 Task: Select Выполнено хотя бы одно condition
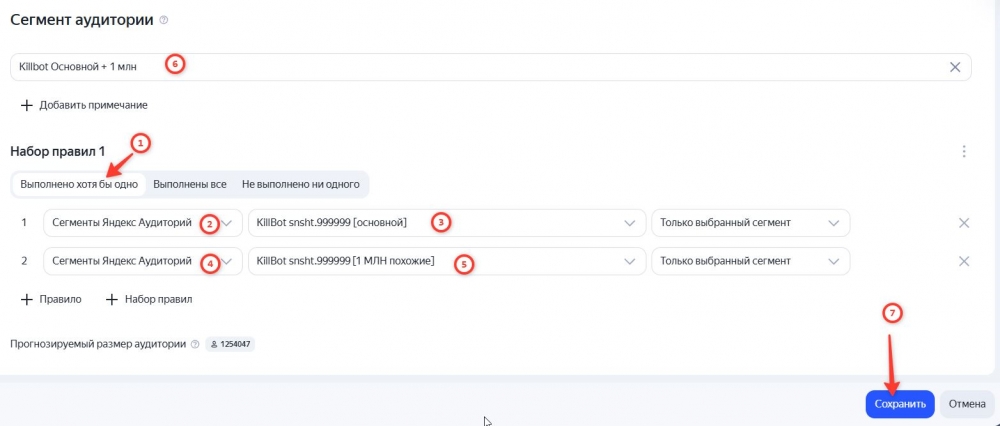79,184
